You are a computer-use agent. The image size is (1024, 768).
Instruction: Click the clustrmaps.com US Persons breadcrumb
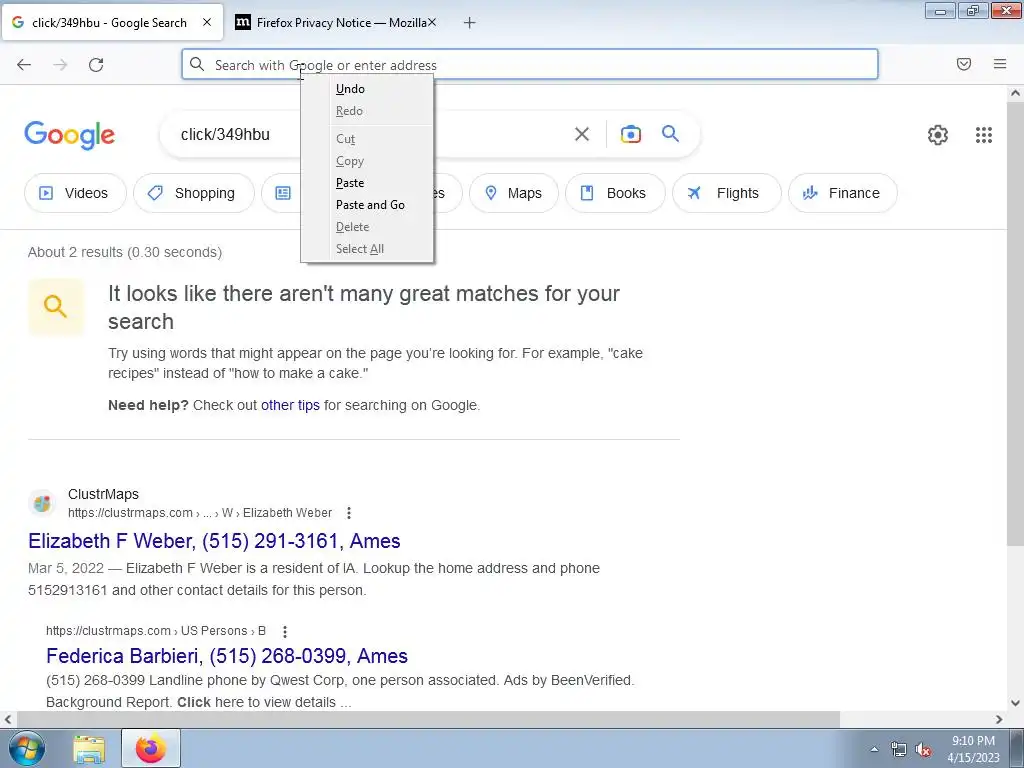tap(155, 632)
